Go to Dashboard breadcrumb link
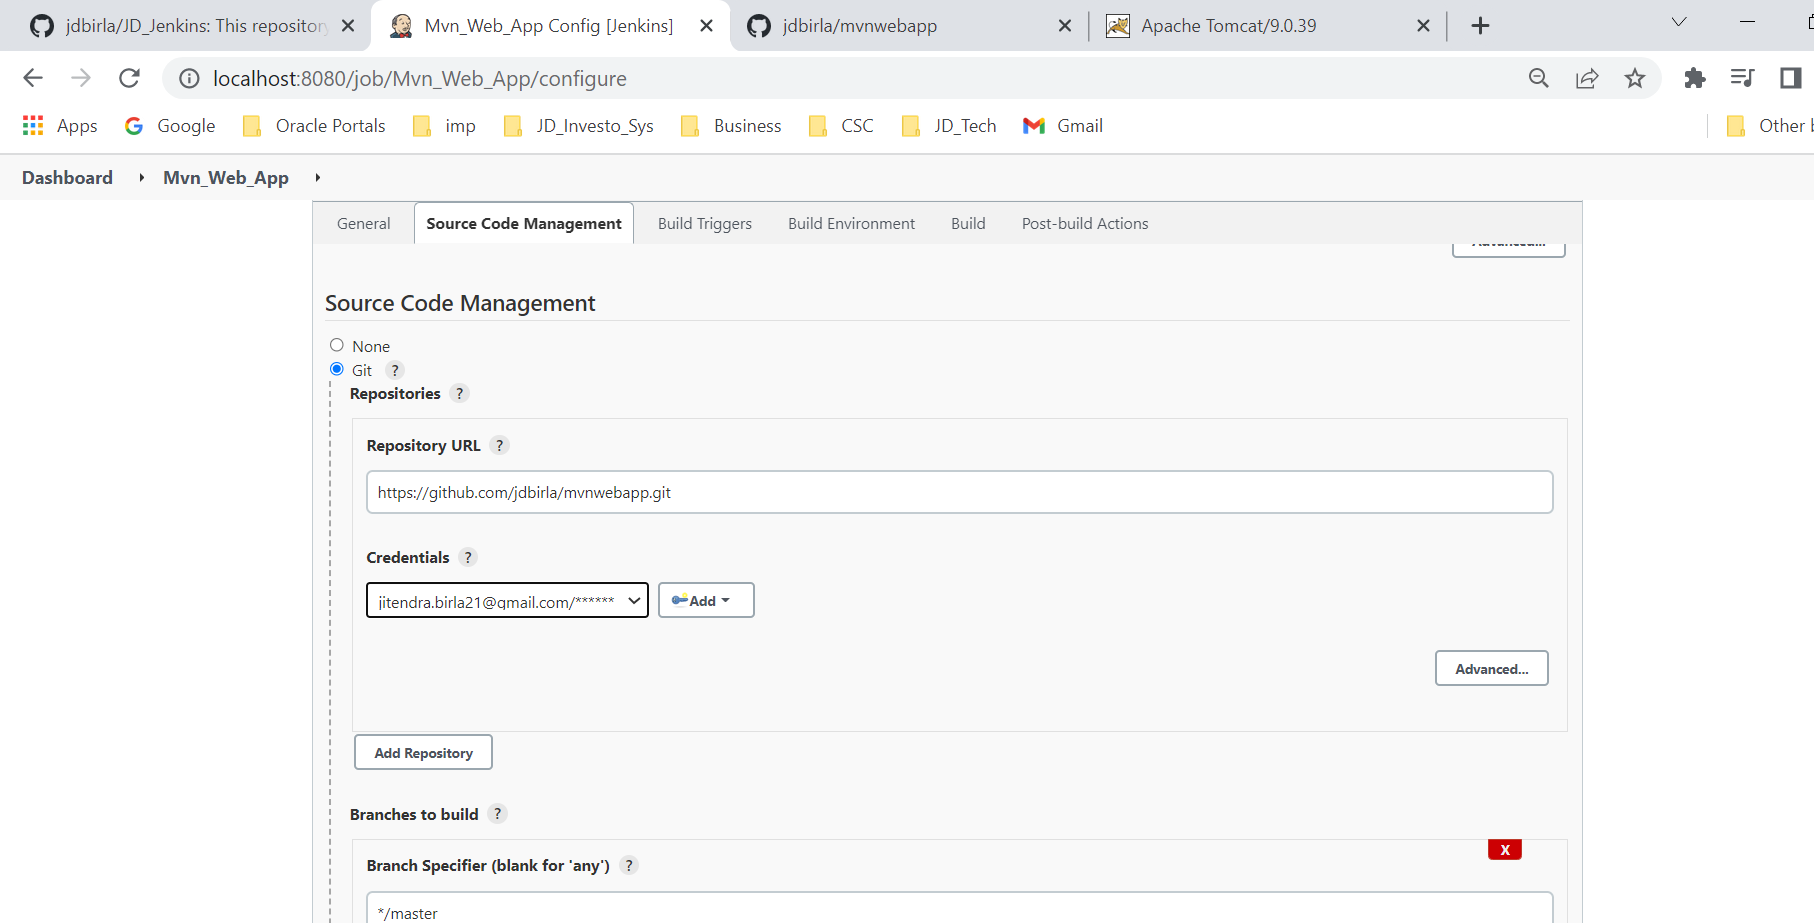This screenshot has width=1814, height=923. tap(67, 178)
